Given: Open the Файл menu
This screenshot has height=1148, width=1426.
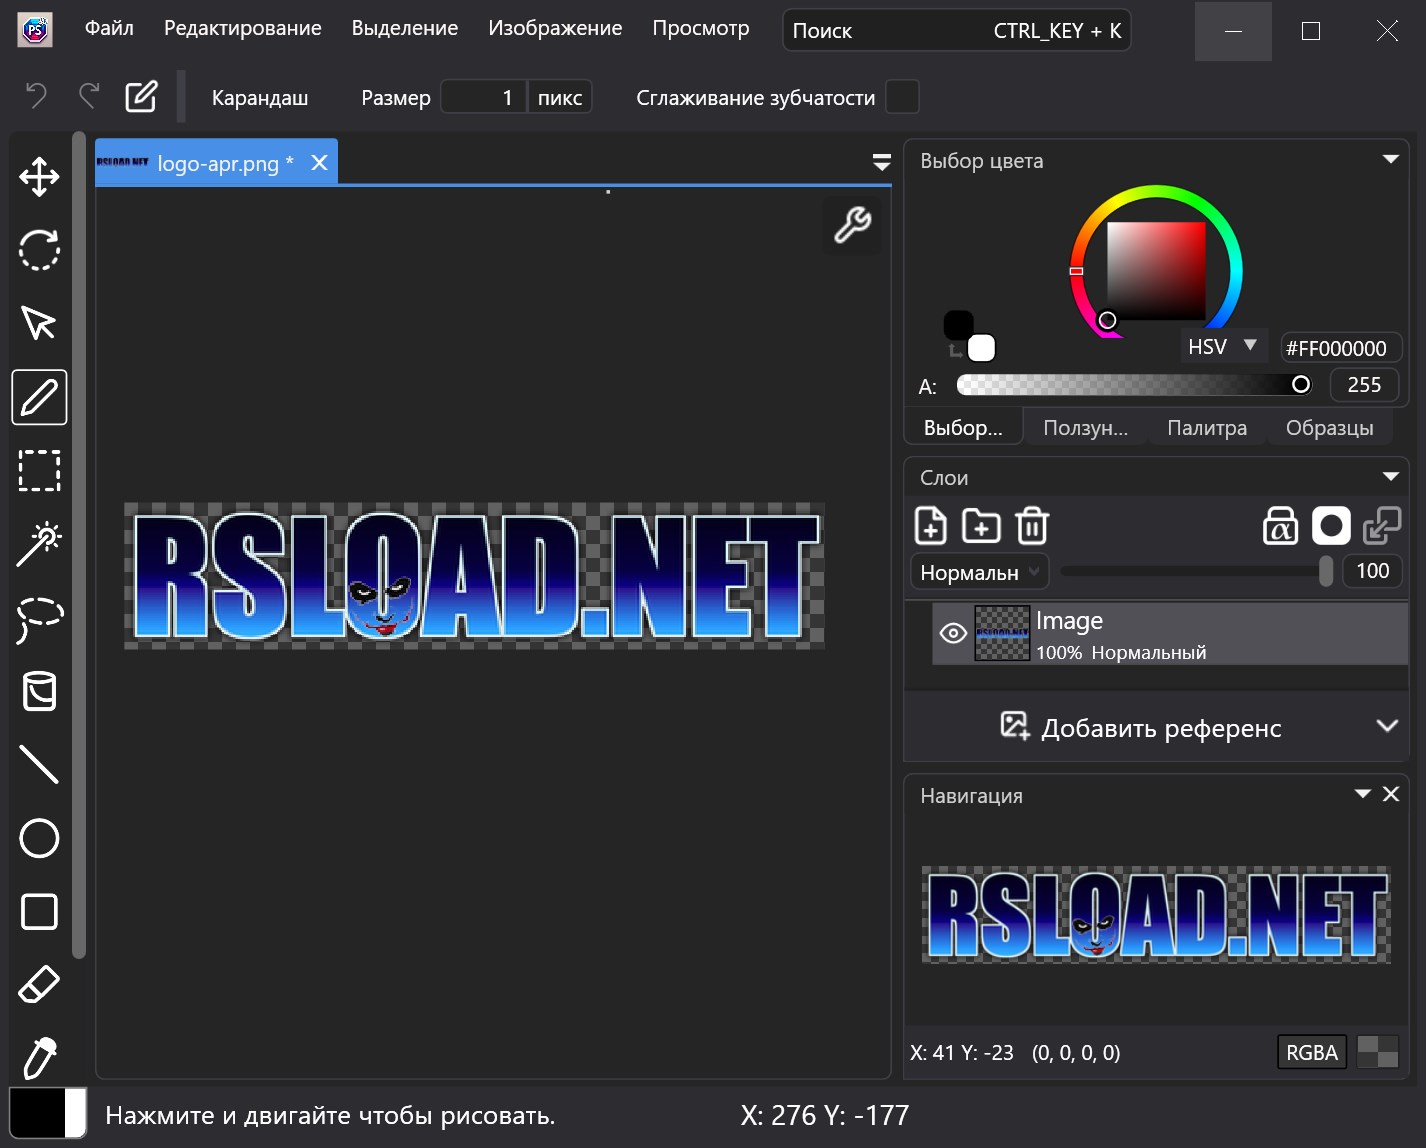Looking at the screenshot, I should pyautogui.click(x=109, y=28).
